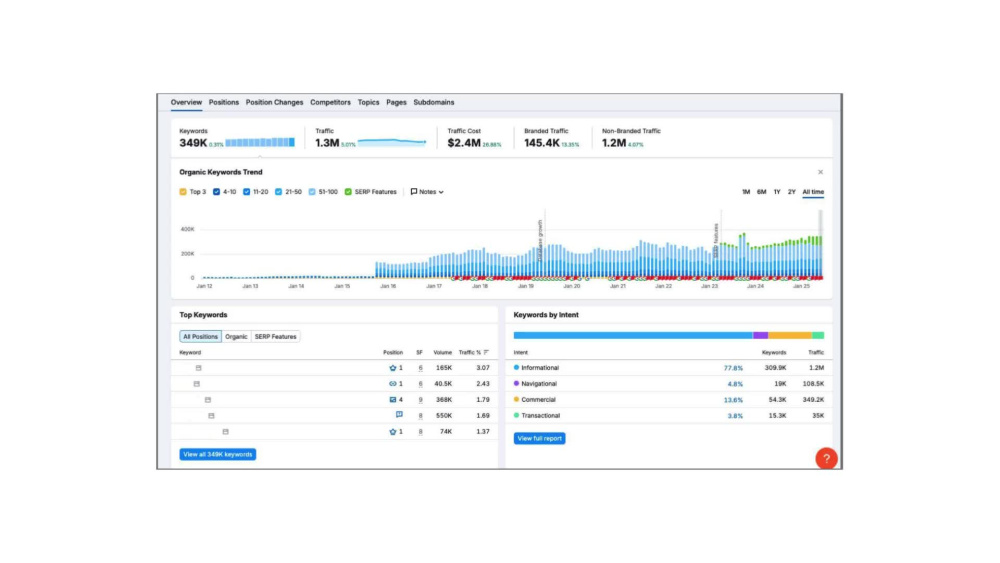Open the Topics tab
The image size is (1000, 563).
pos(369,102)
